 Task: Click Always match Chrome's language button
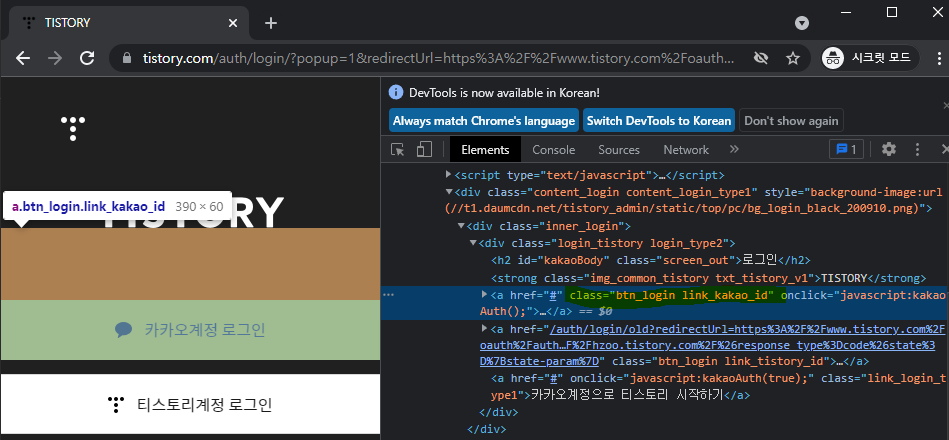(x=484, y=120)
